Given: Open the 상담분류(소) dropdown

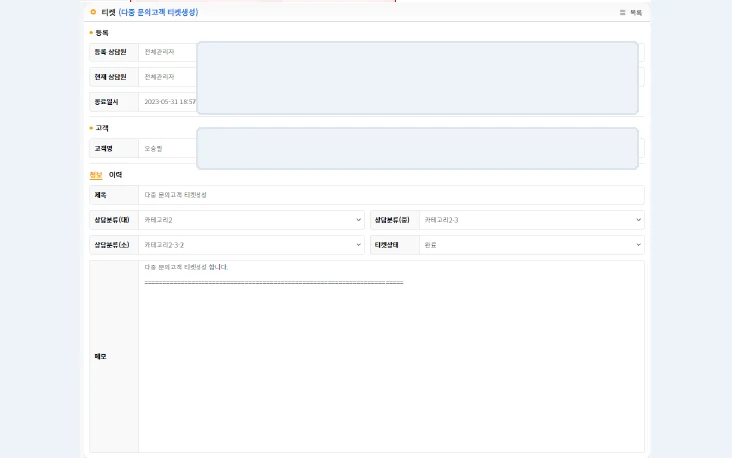Looking at the screenshot, I should tap(251, 245).
